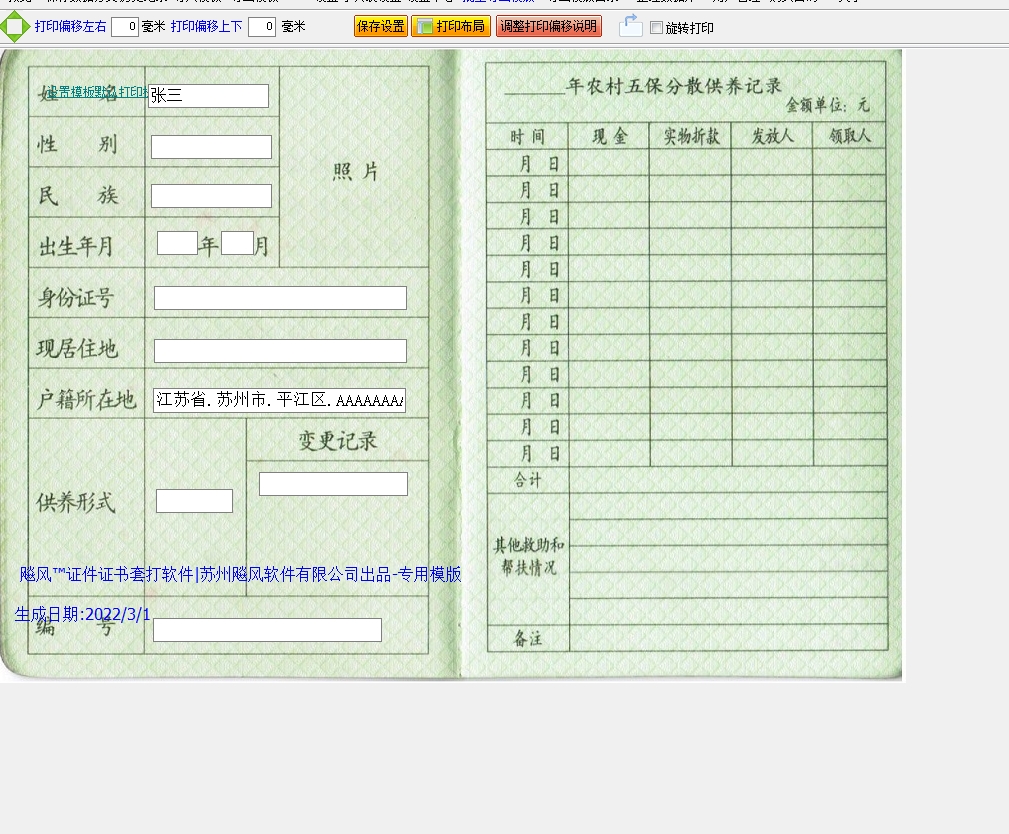The image size is (1009, 834).
Task: Click the 供养形式 input box
Action: [x=194, y=501]
